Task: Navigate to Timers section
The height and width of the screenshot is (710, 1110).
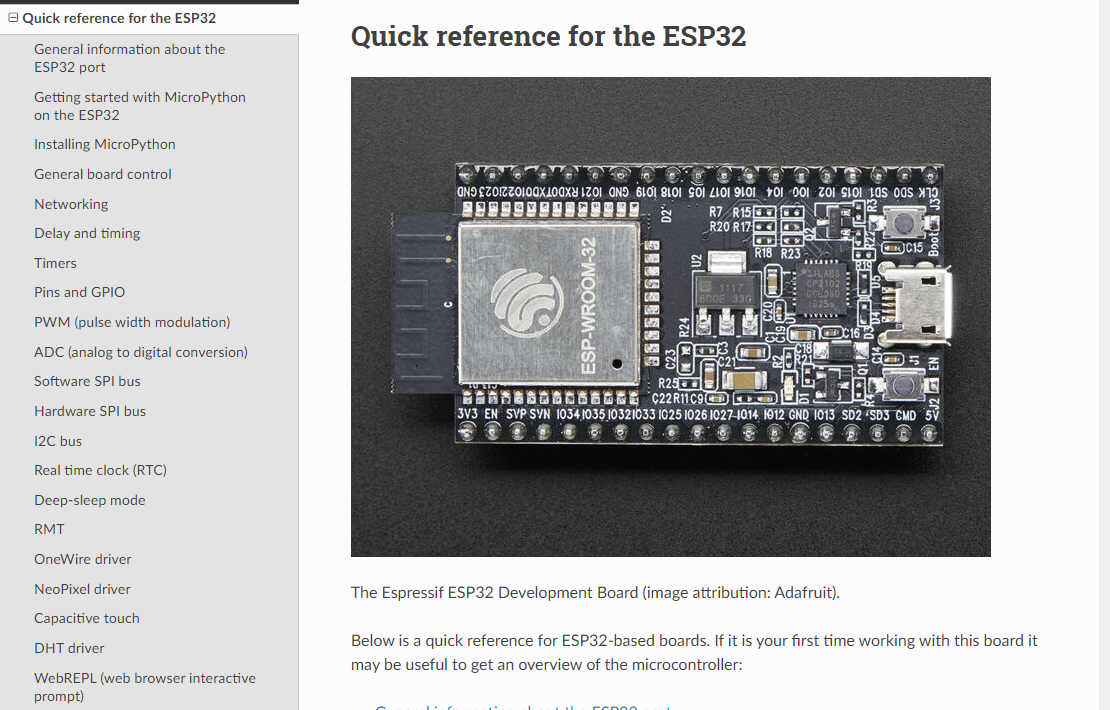Action: click(x=55, y=263)
